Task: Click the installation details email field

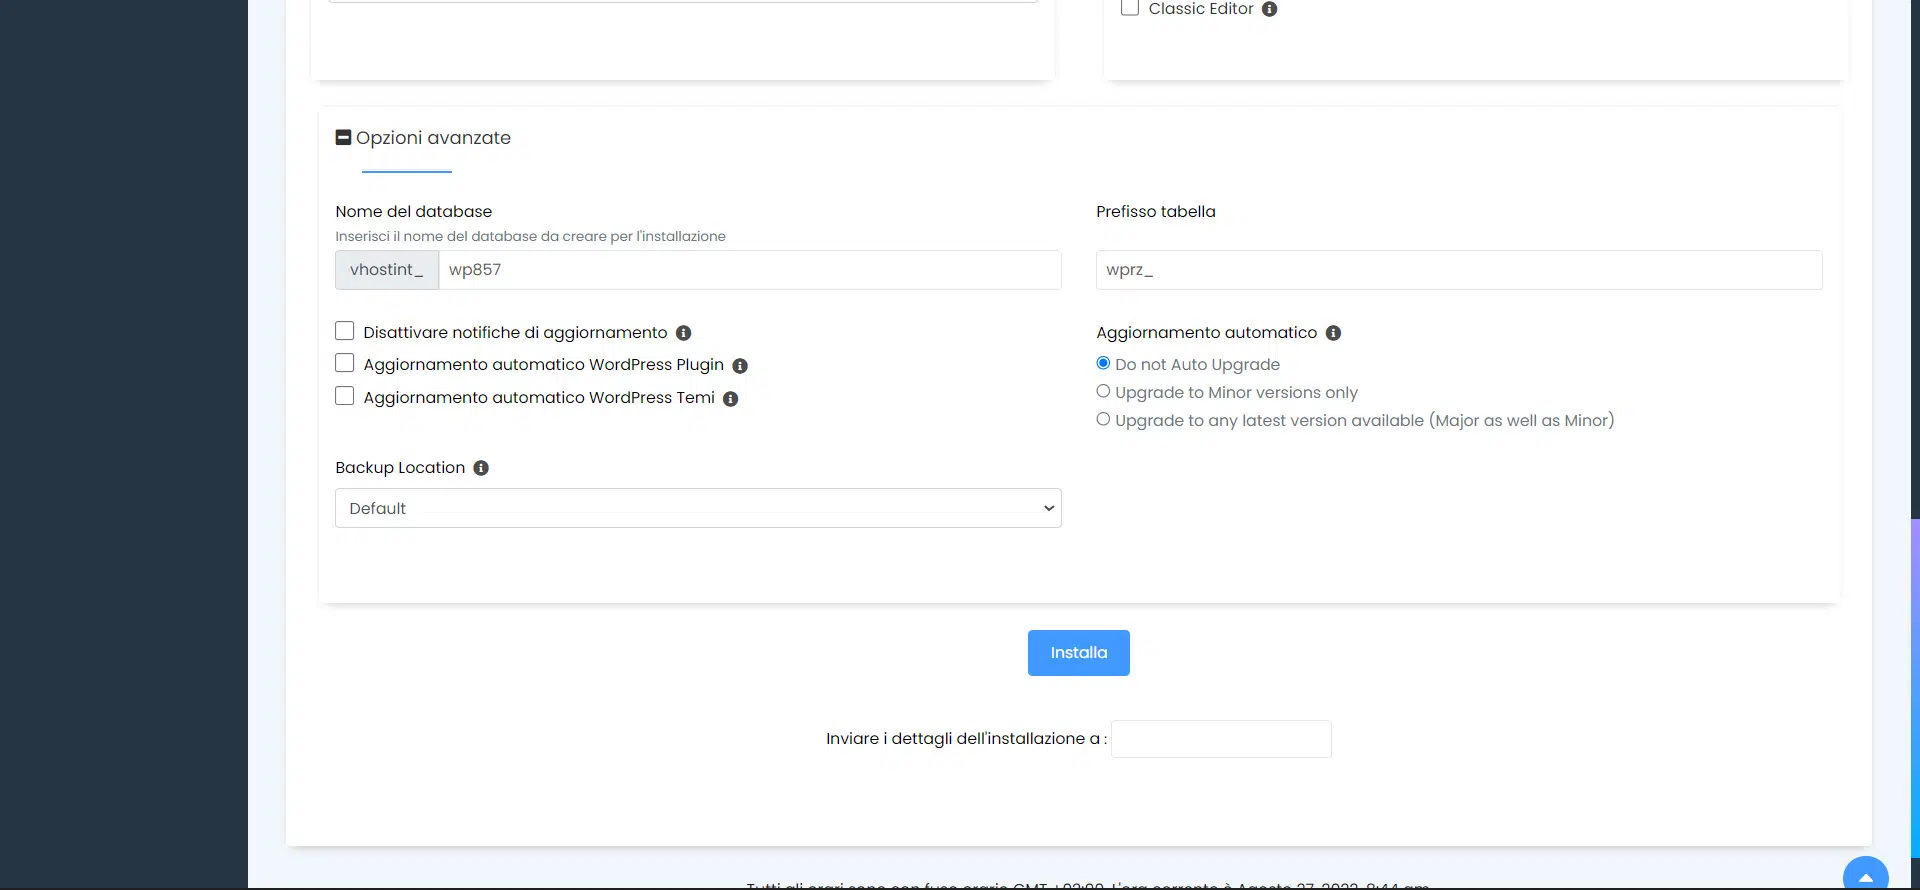Action: (1221, 739)
